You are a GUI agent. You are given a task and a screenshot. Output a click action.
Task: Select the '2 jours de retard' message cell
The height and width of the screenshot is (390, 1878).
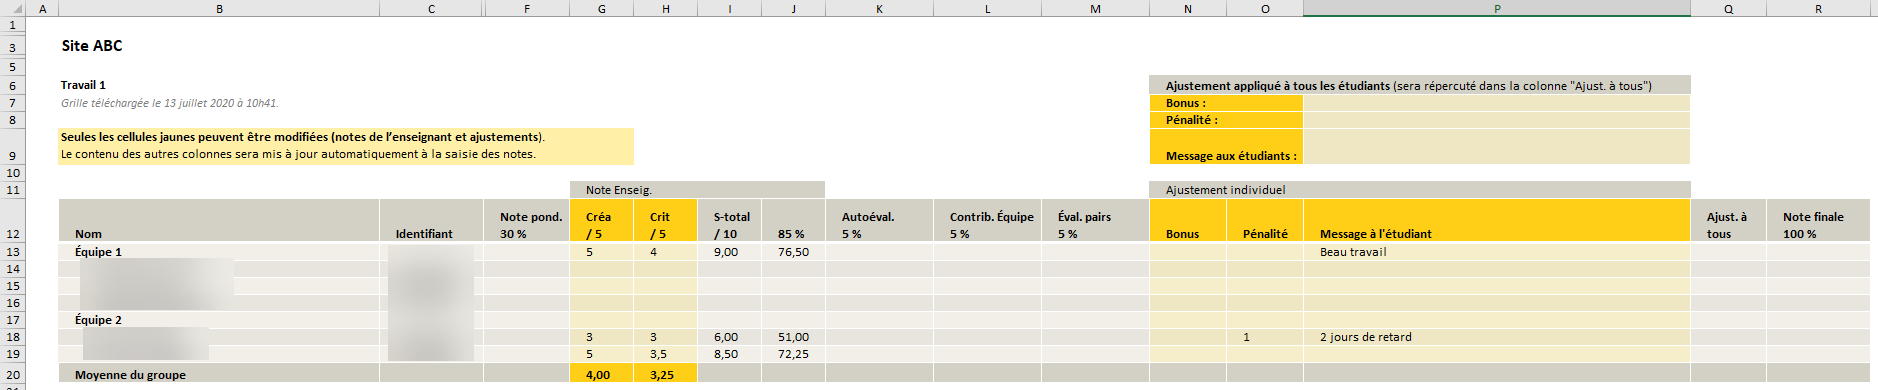coord(1497,337)
